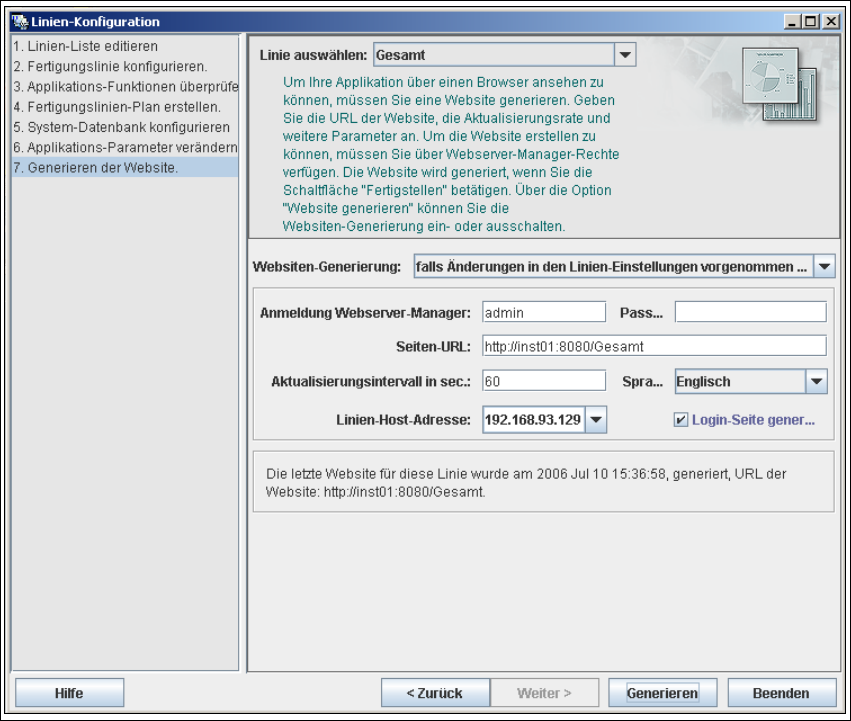Minimize the Linien-Konfiguration window

click(792, 22)
